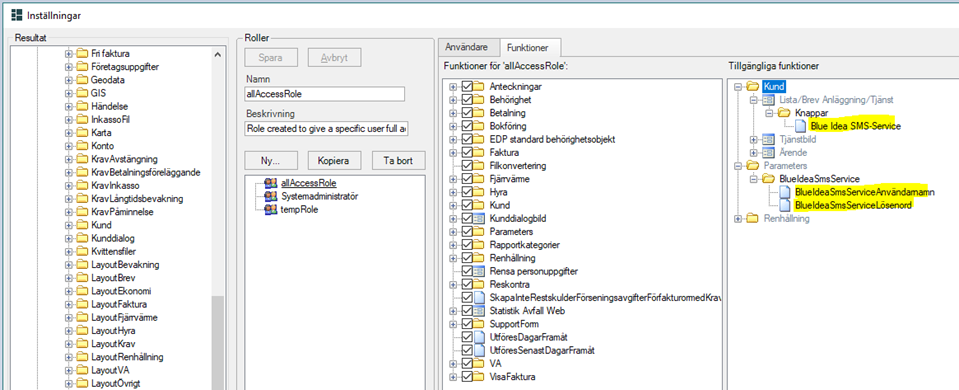Click the Inställningar window title icon
Screen dimensions: 959x390
tap(17, 15)
